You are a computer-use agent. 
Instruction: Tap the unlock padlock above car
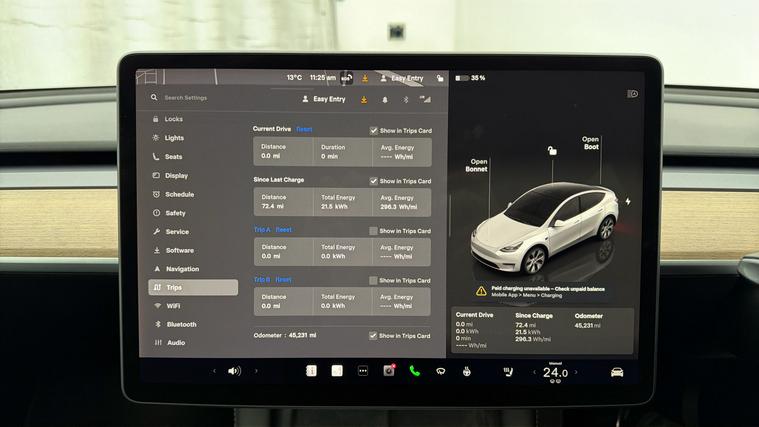[550, 151]
